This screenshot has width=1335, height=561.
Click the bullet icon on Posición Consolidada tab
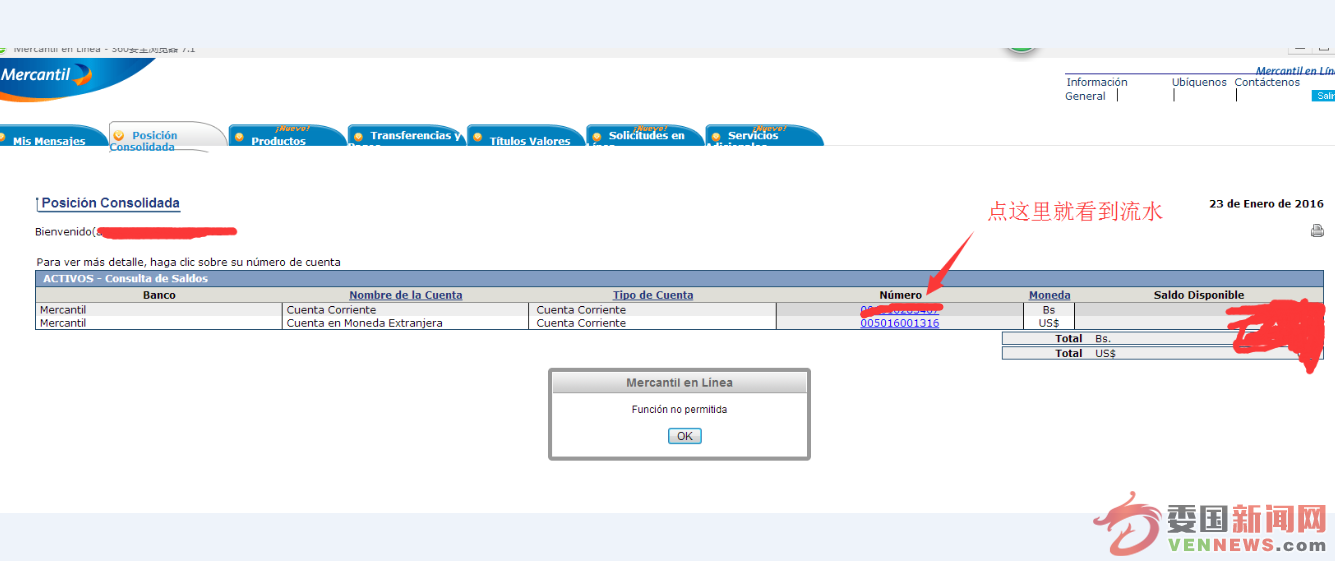pos(119,135)
